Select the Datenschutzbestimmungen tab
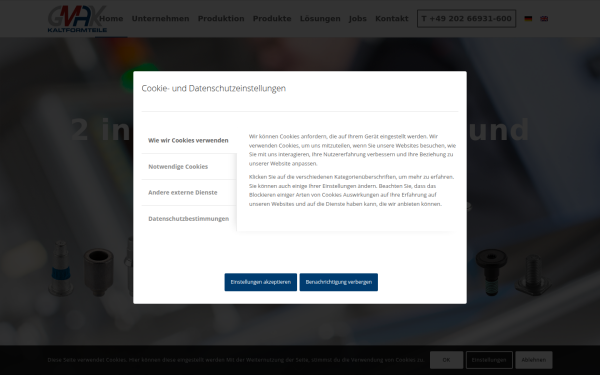The height and width of the screenshot is (375, 600). [189, 218]
